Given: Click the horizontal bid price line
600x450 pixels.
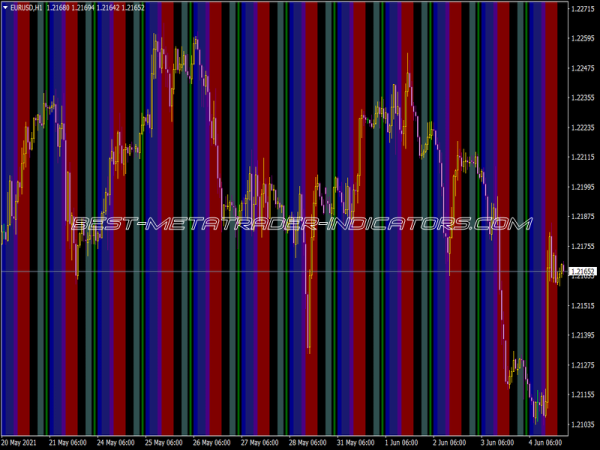Looking at the screenshot, I should pos(250,272).
